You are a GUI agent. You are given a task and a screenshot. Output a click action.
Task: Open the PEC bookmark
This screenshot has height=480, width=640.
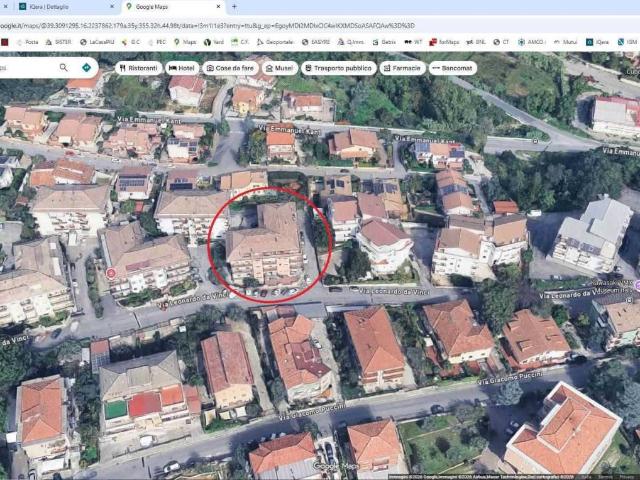click(x=157, y=42)
